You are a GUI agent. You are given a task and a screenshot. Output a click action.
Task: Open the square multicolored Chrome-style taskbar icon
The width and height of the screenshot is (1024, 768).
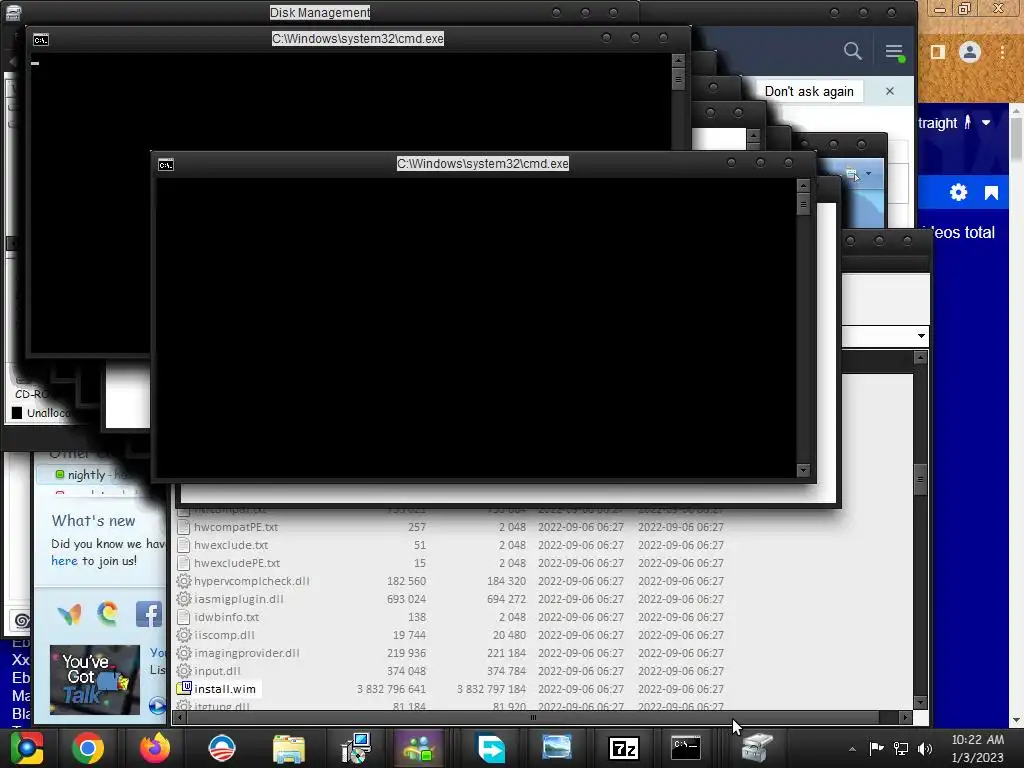click(26, 748)
